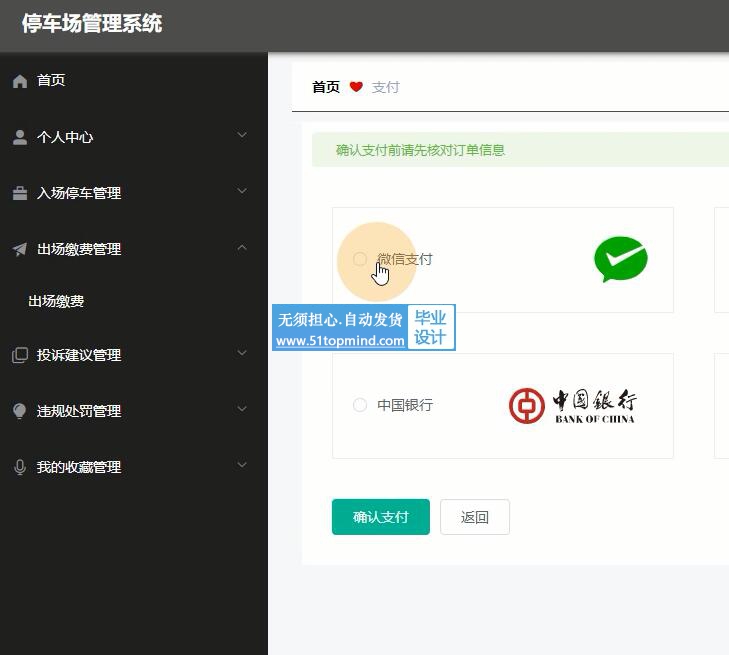Click the 返回 button
Image resolution: width=729 pixels, height=655 pixels.
[x=475, y=517]
